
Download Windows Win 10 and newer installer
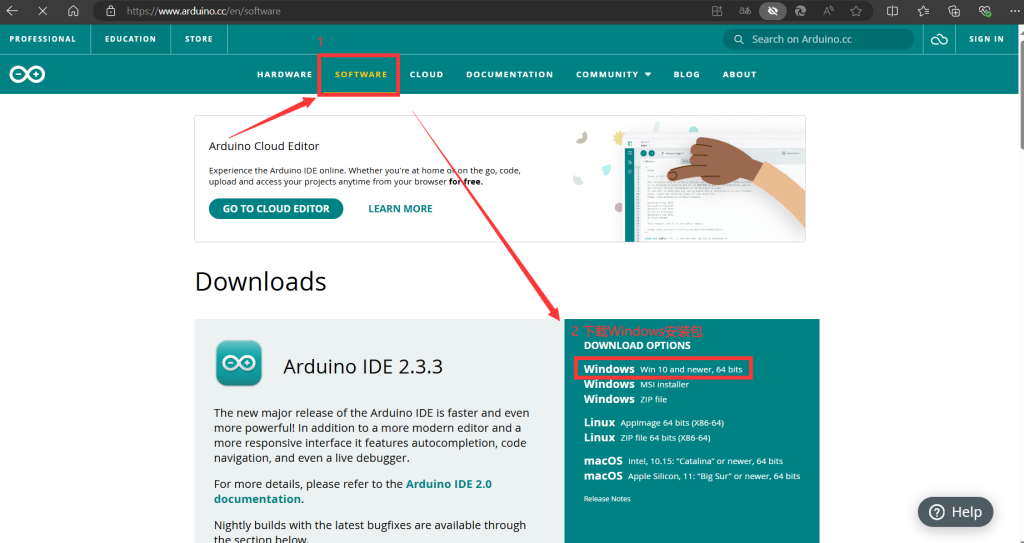(663, 369)
